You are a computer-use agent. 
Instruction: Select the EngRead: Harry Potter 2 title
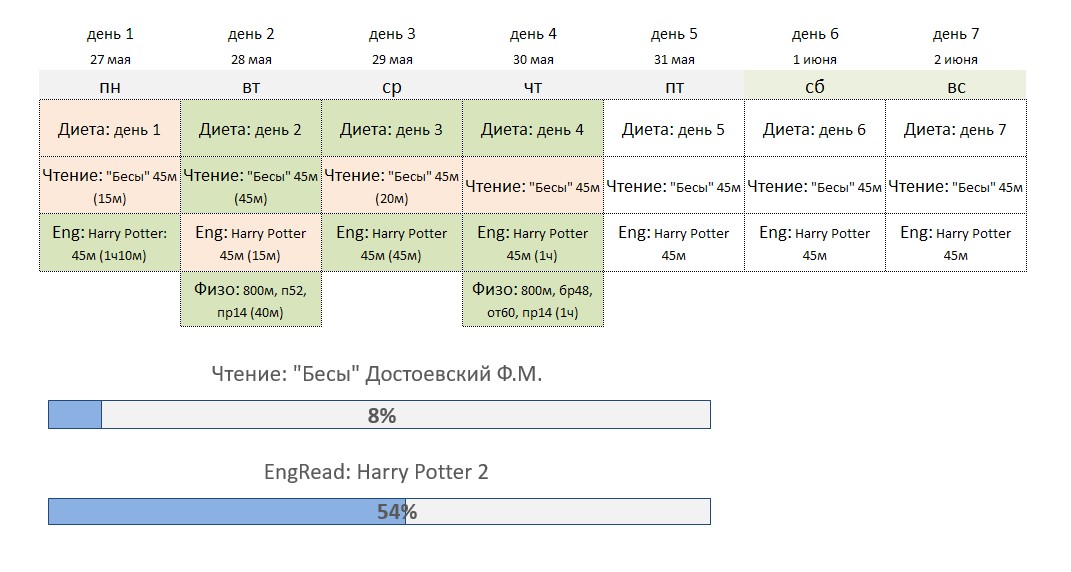376,472
